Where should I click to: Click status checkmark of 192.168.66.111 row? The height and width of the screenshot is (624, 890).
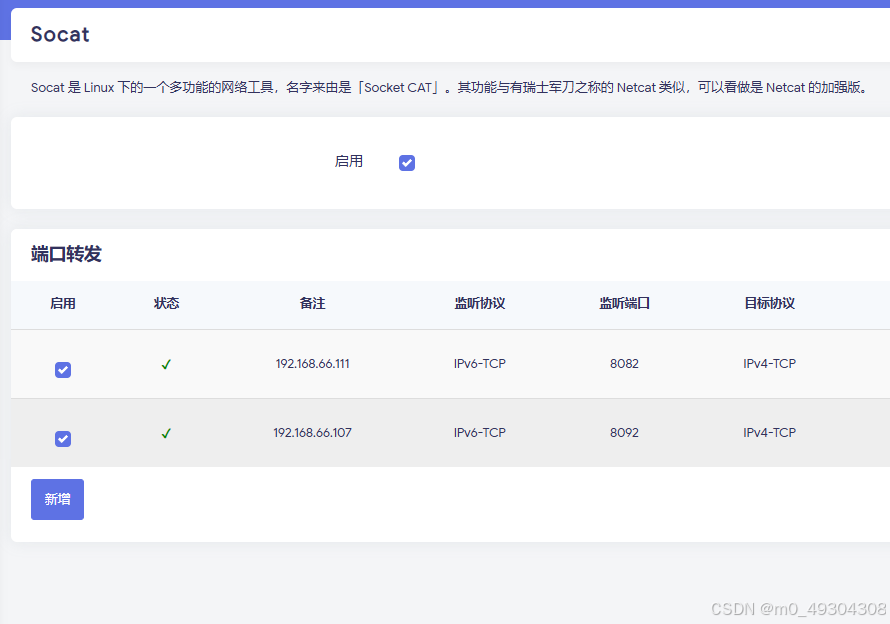[x=166, y=365]
